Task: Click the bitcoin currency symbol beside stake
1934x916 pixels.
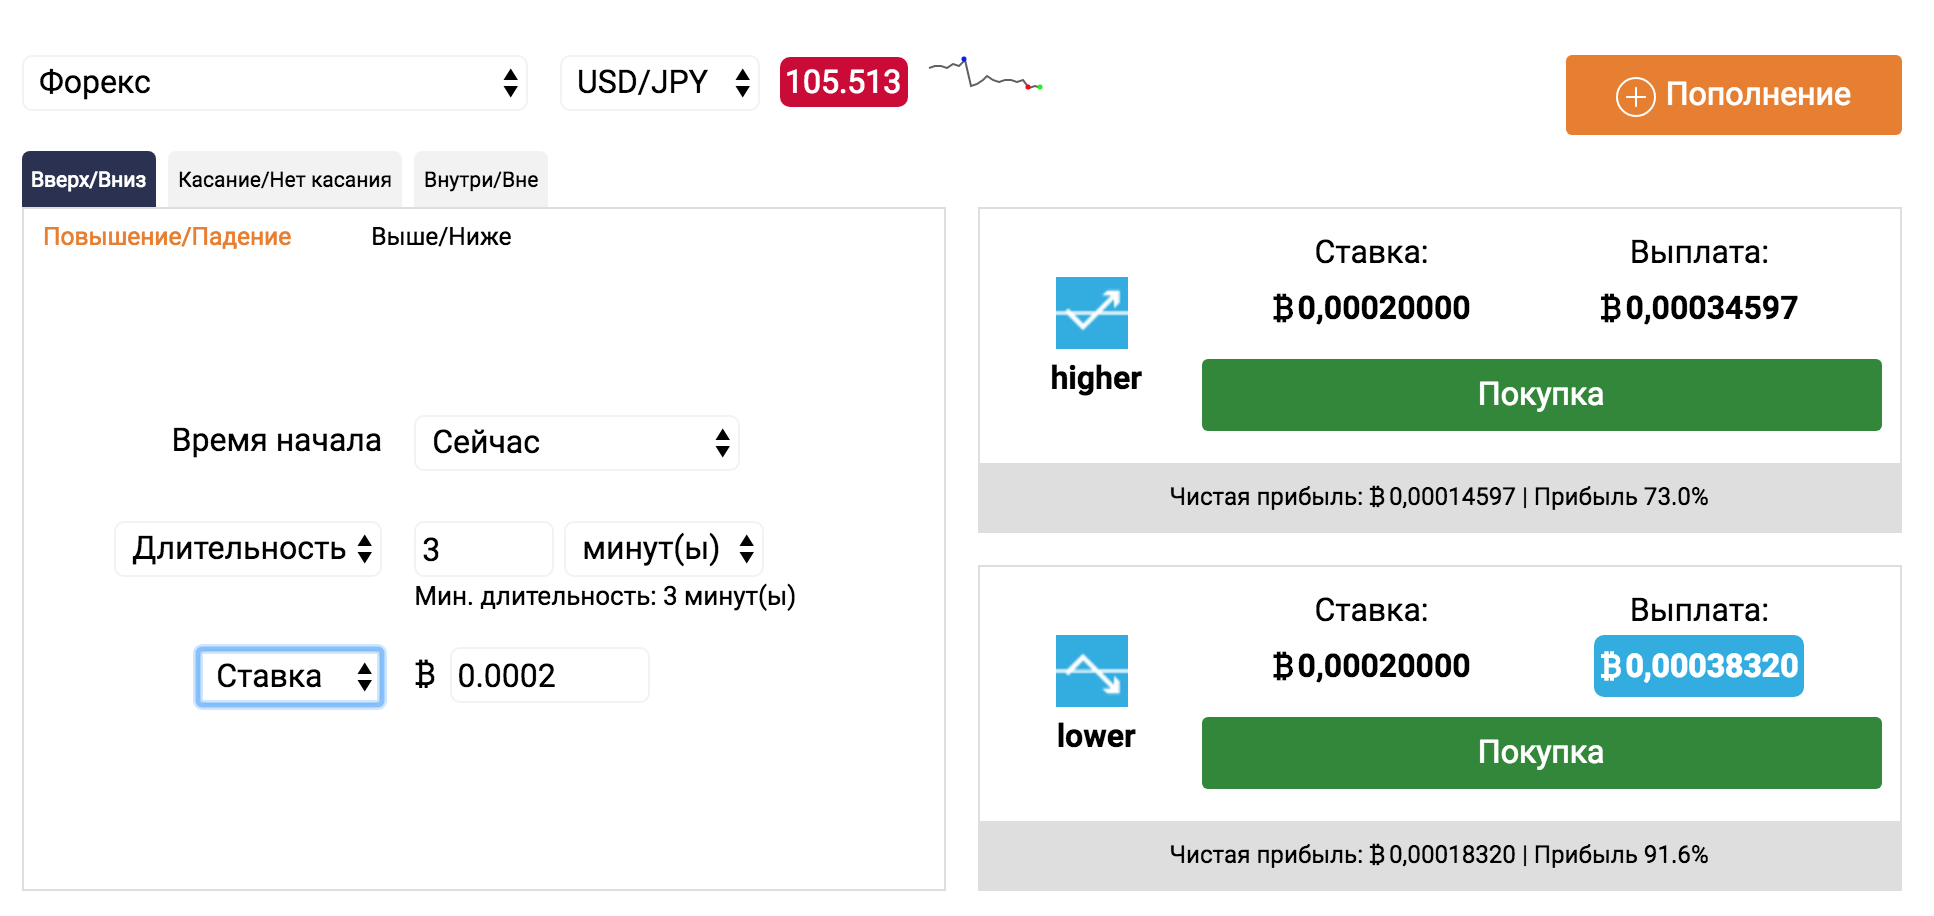Action: pyautogui.click(x=425, y=675)
